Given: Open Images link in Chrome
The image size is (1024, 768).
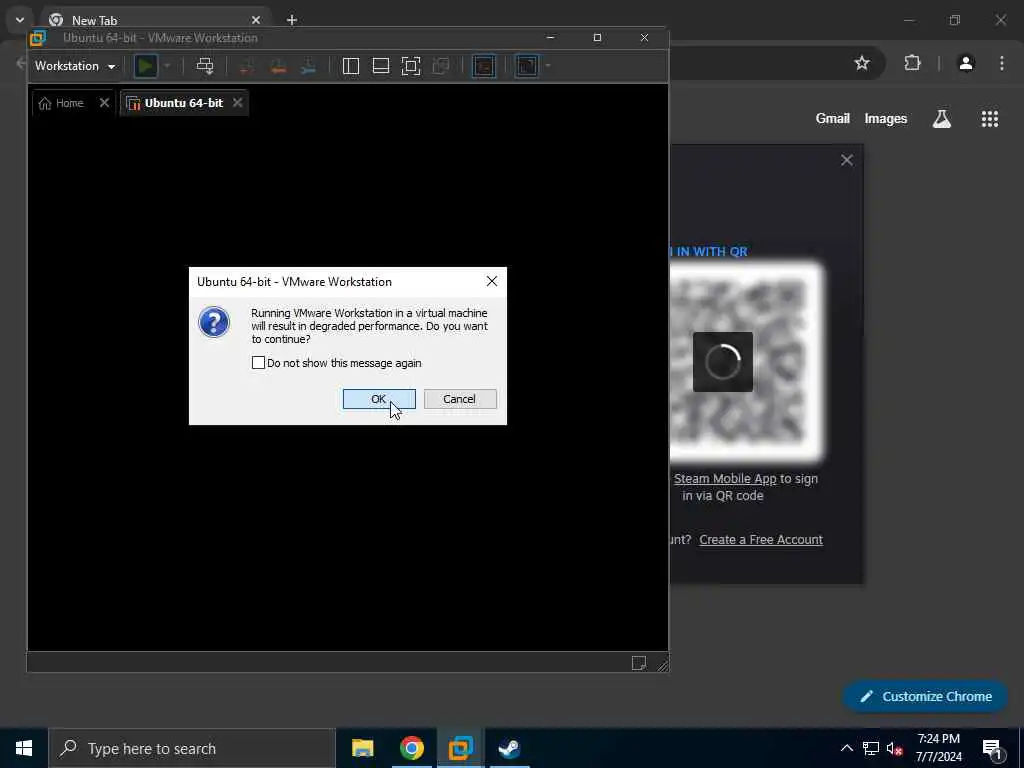Looking at the screenshot, I should pyautogui.click(x=886, y=119).
